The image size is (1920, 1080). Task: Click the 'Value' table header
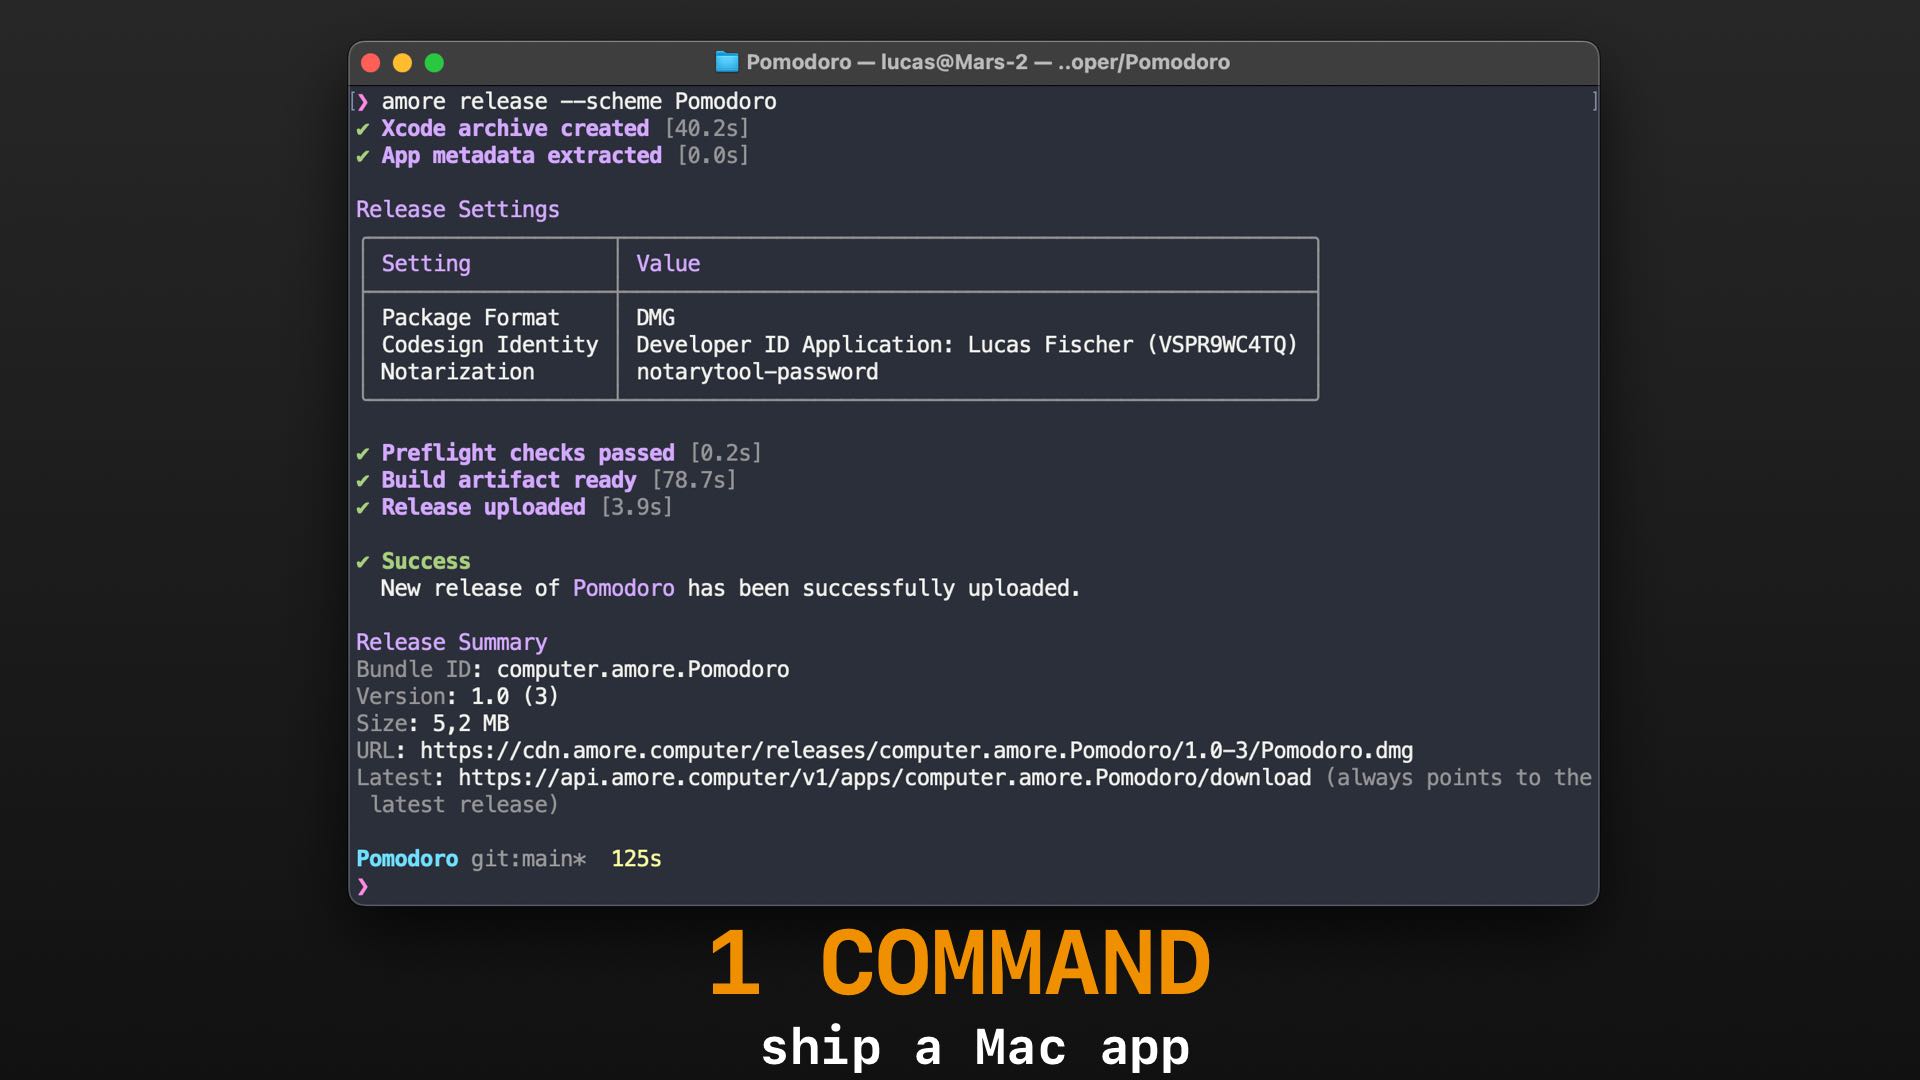point(668,263)
